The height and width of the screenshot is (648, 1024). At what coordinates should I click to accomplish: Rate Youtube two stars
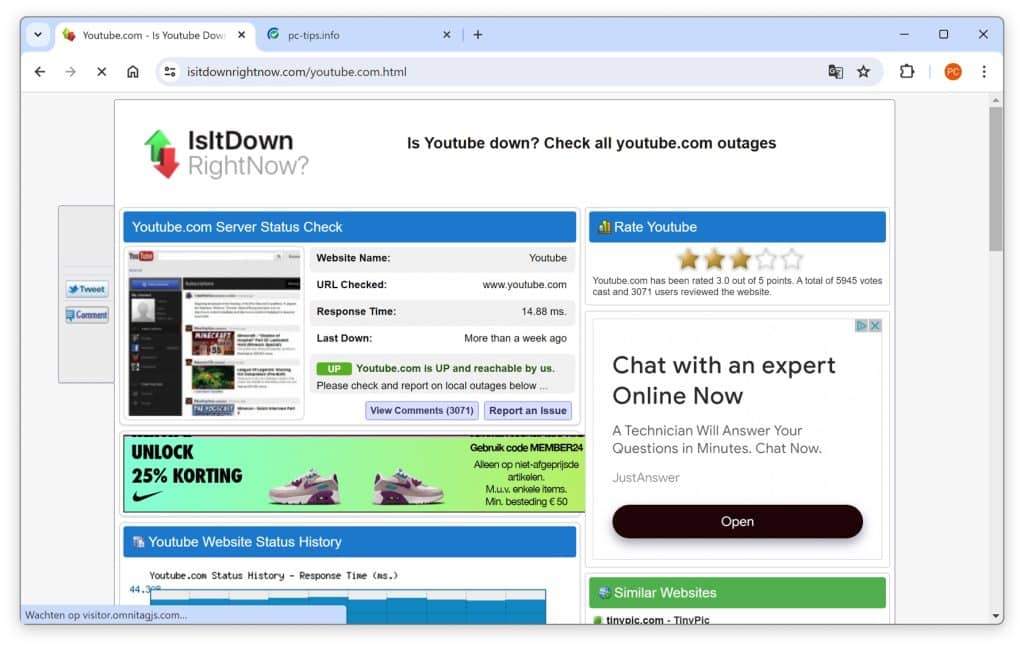pyautogui.click(x=714, y=259)
